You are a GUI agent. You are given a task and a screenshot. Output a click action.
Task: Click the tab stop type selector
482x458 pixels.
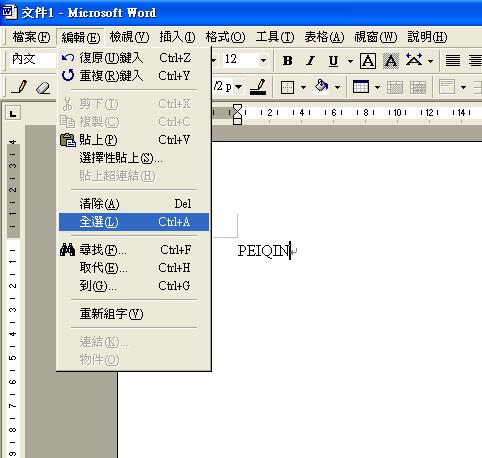pos(13,113)
